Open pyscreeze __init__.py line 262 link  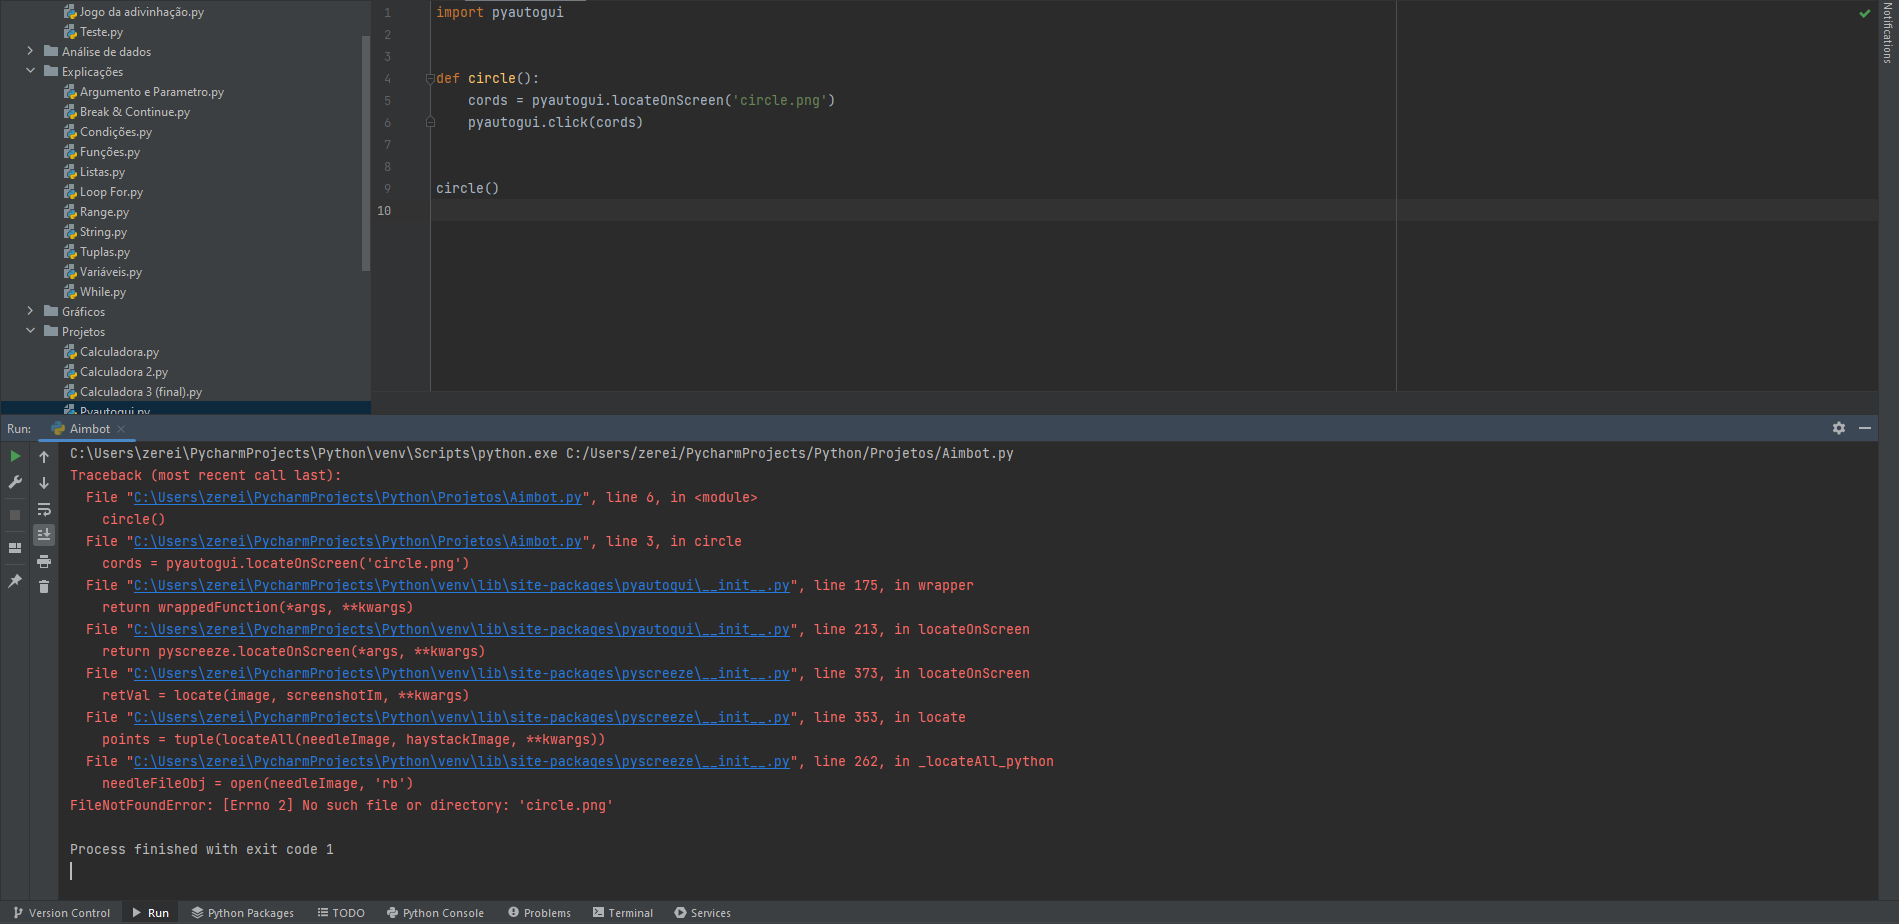[x=462, y=761]
